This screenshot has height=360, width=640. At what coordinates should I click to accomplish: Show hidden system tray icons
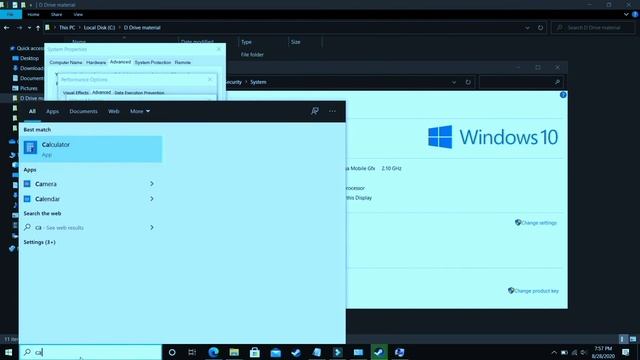pos(554,353)
